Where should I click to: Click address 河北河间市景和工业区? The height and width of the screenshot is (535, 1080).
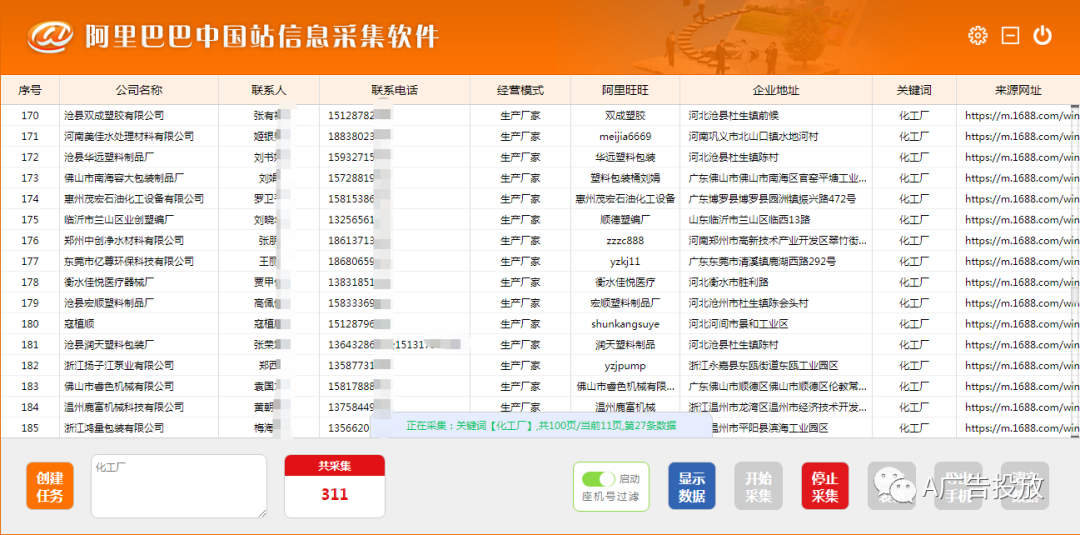(738, 324)
